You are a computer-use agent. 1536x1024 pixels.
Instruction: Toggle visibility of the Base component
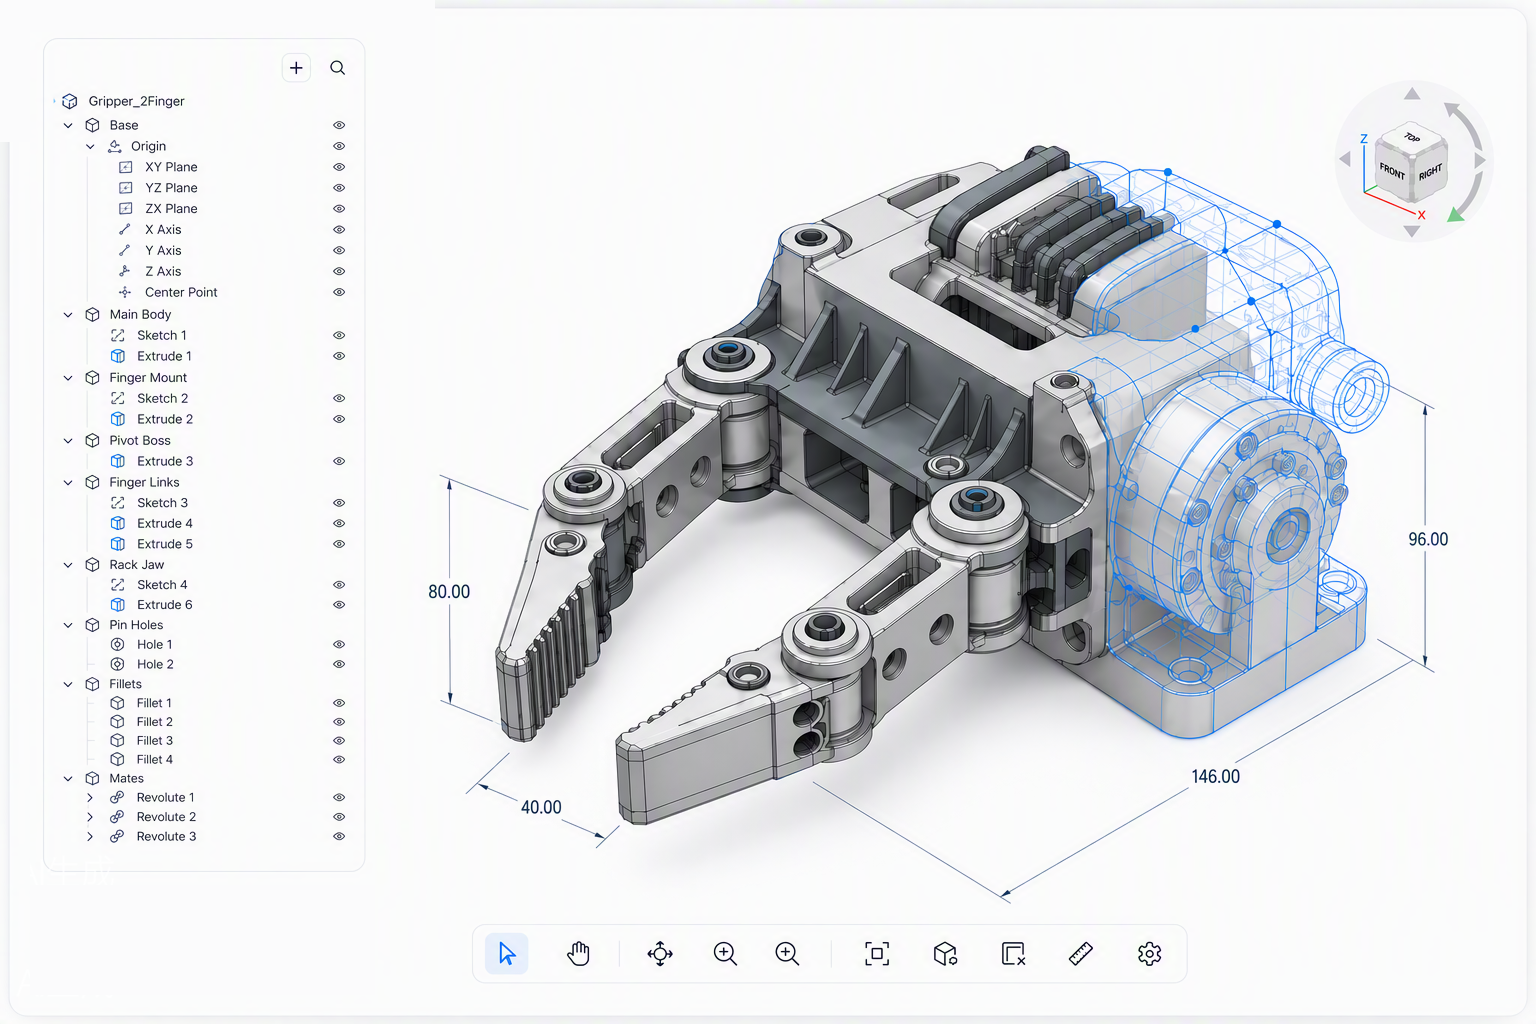tap(339, 125)
